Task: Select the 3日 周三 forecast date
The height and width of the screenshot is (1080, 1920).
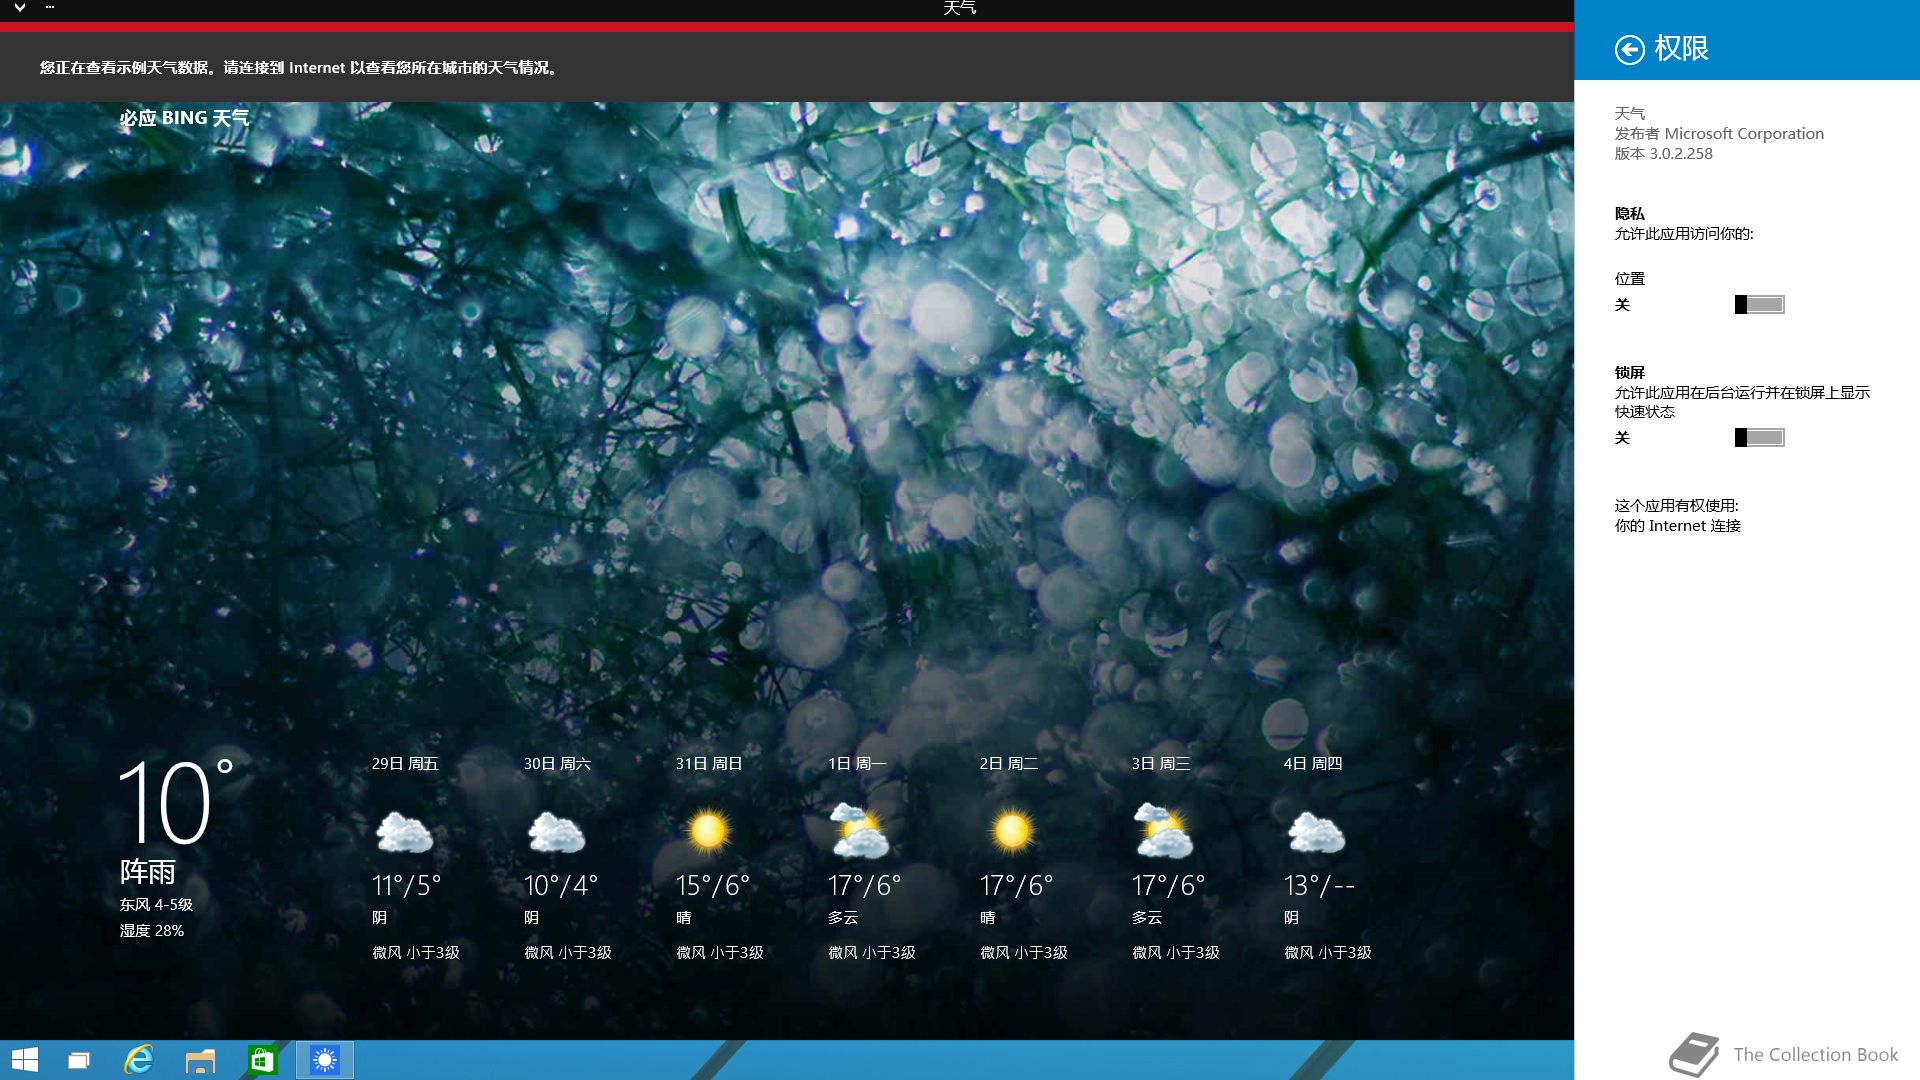Action: pyautogui.click(x=1161, y=764)
